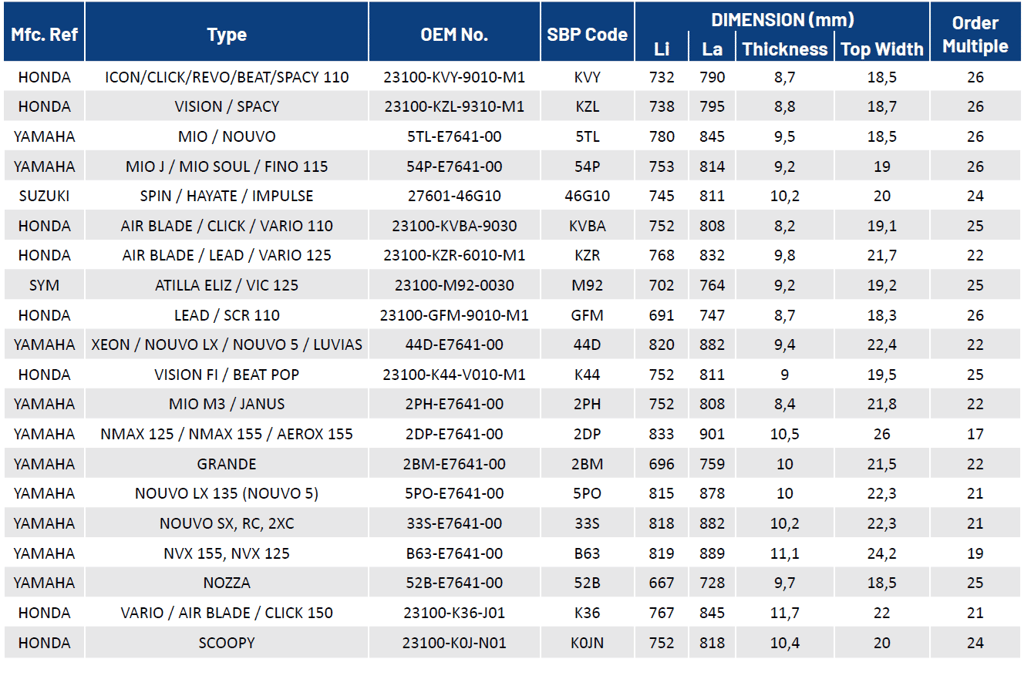Viewport: 1024px width, 679px height.
Task: Click AIR BLADE / CLICK / VARIO 110
Action: [227, 226]
